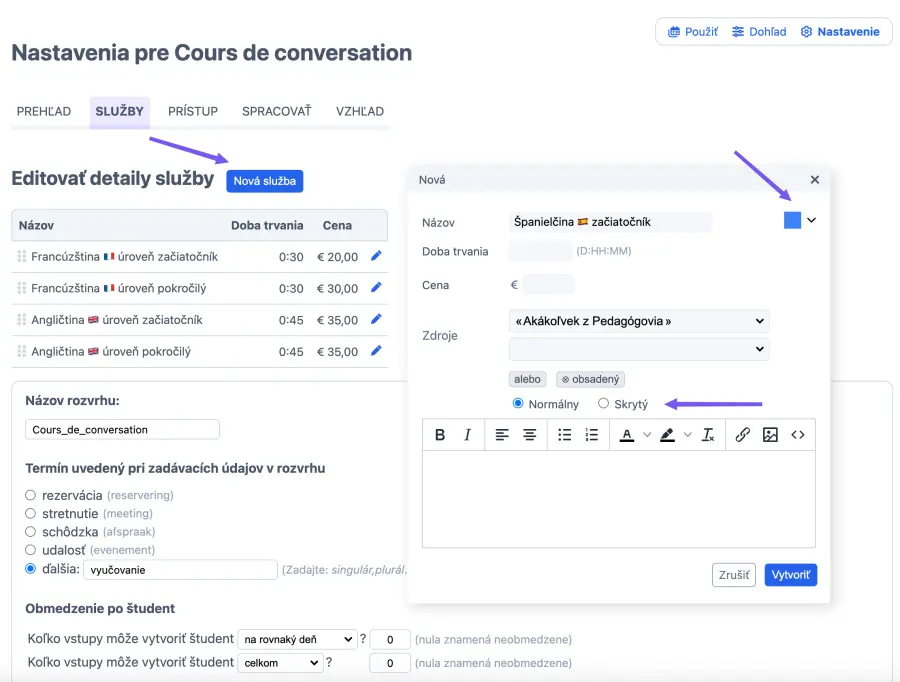Edit the Francúzština začiatočník service pencil
This screenshot has height=682, width=900.
(x=376, y=257)
